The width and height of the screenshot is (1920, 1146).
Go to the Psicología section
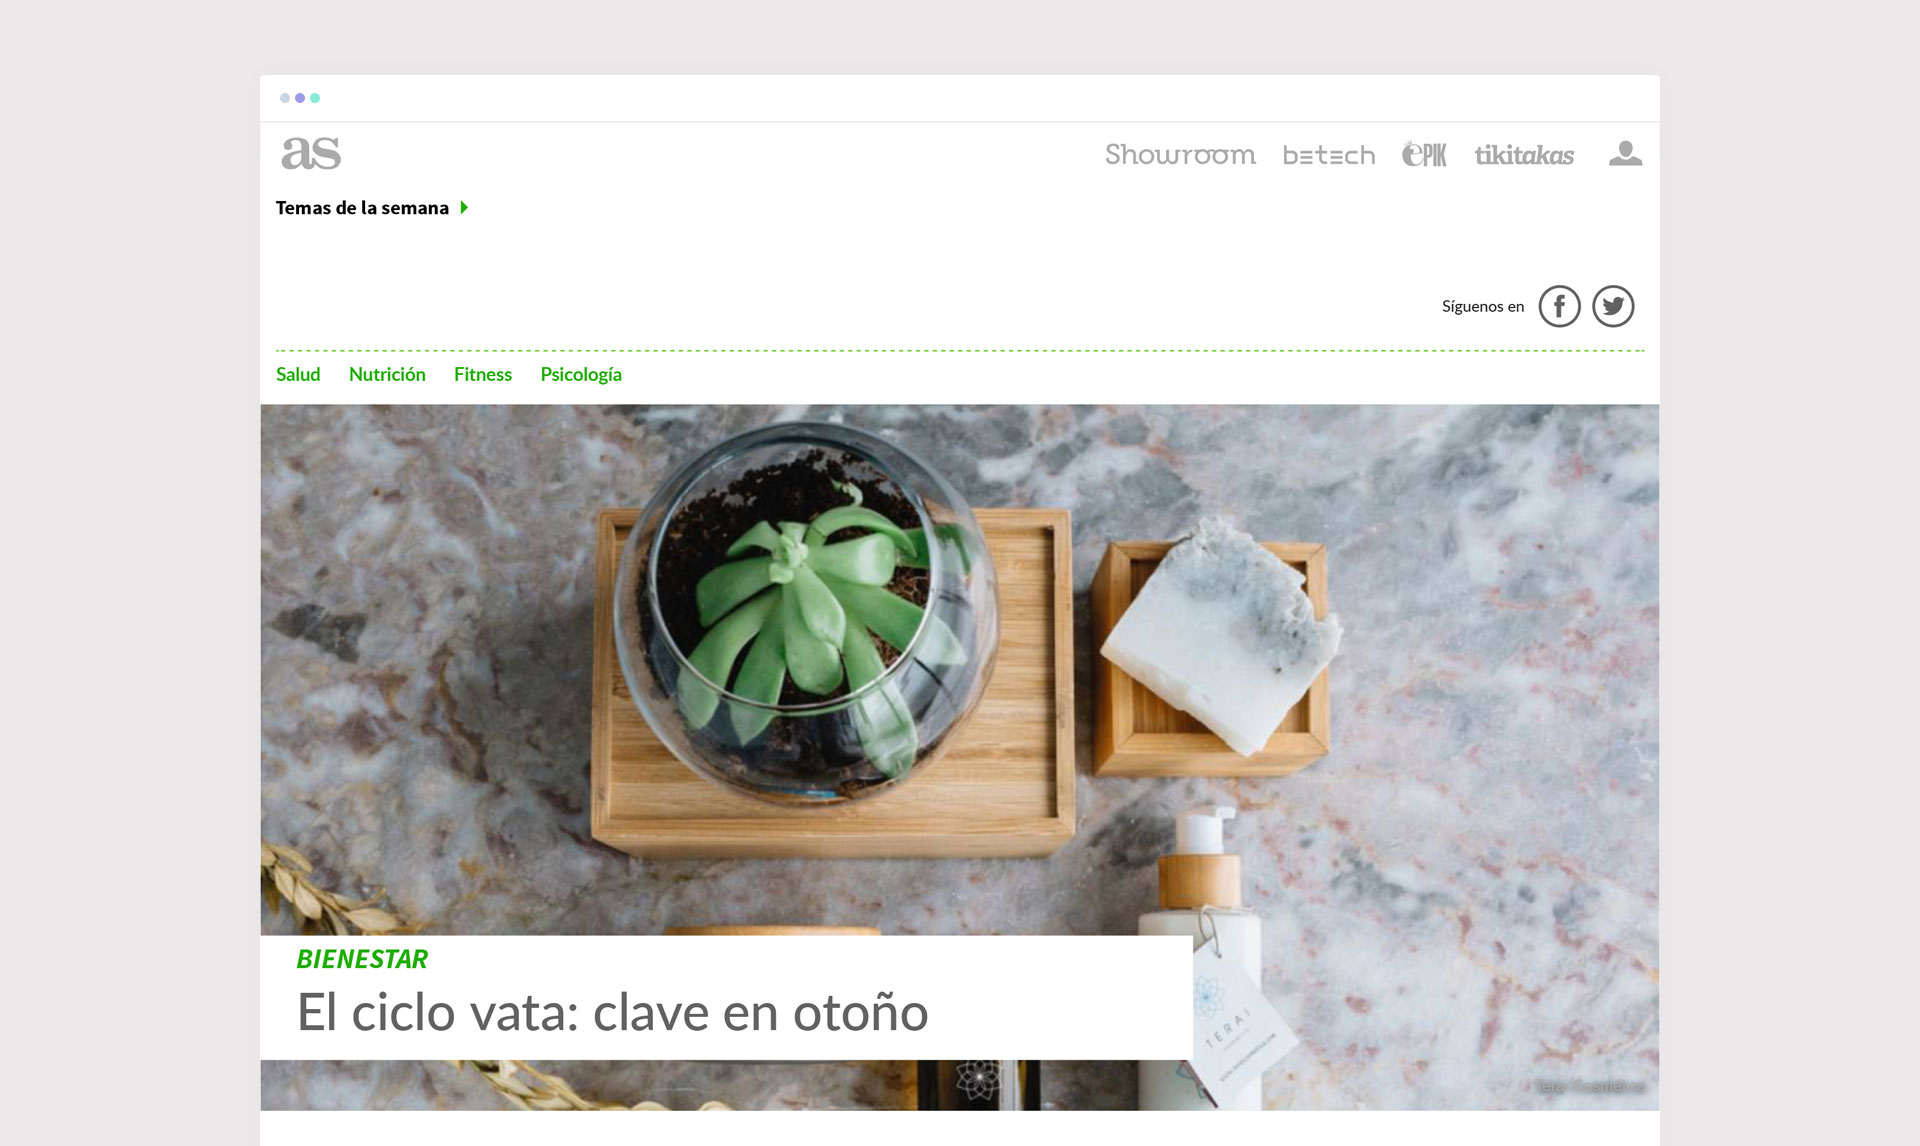pos(581,375)
